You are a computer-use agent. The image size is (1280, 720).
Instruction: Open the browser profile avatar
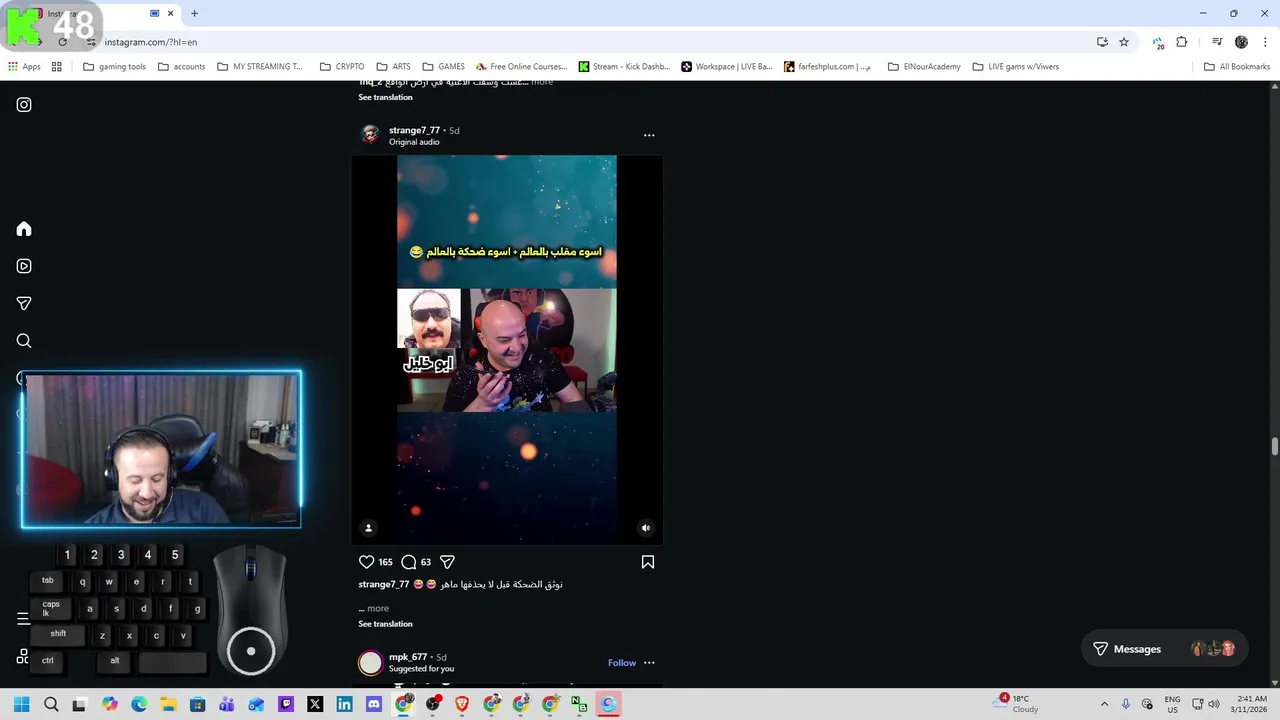click(x=1241, y=42)
